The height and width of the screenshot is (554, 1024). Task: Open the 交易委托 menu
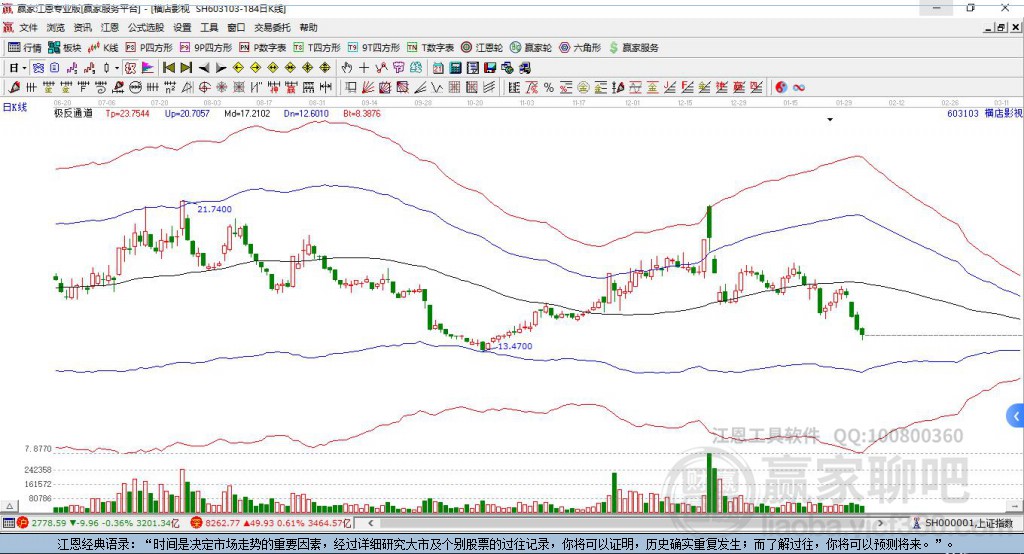pyautogui.click(x=272, y=27)
